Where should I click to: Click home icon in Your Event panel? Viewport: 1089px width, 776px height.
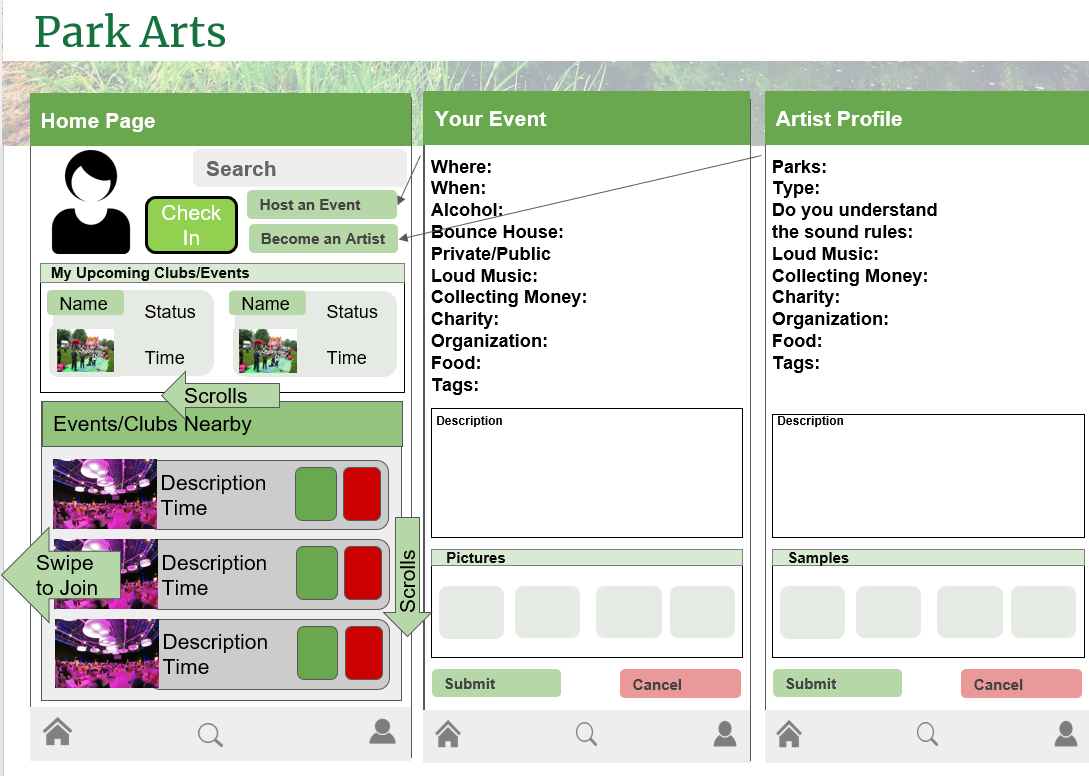448,735
